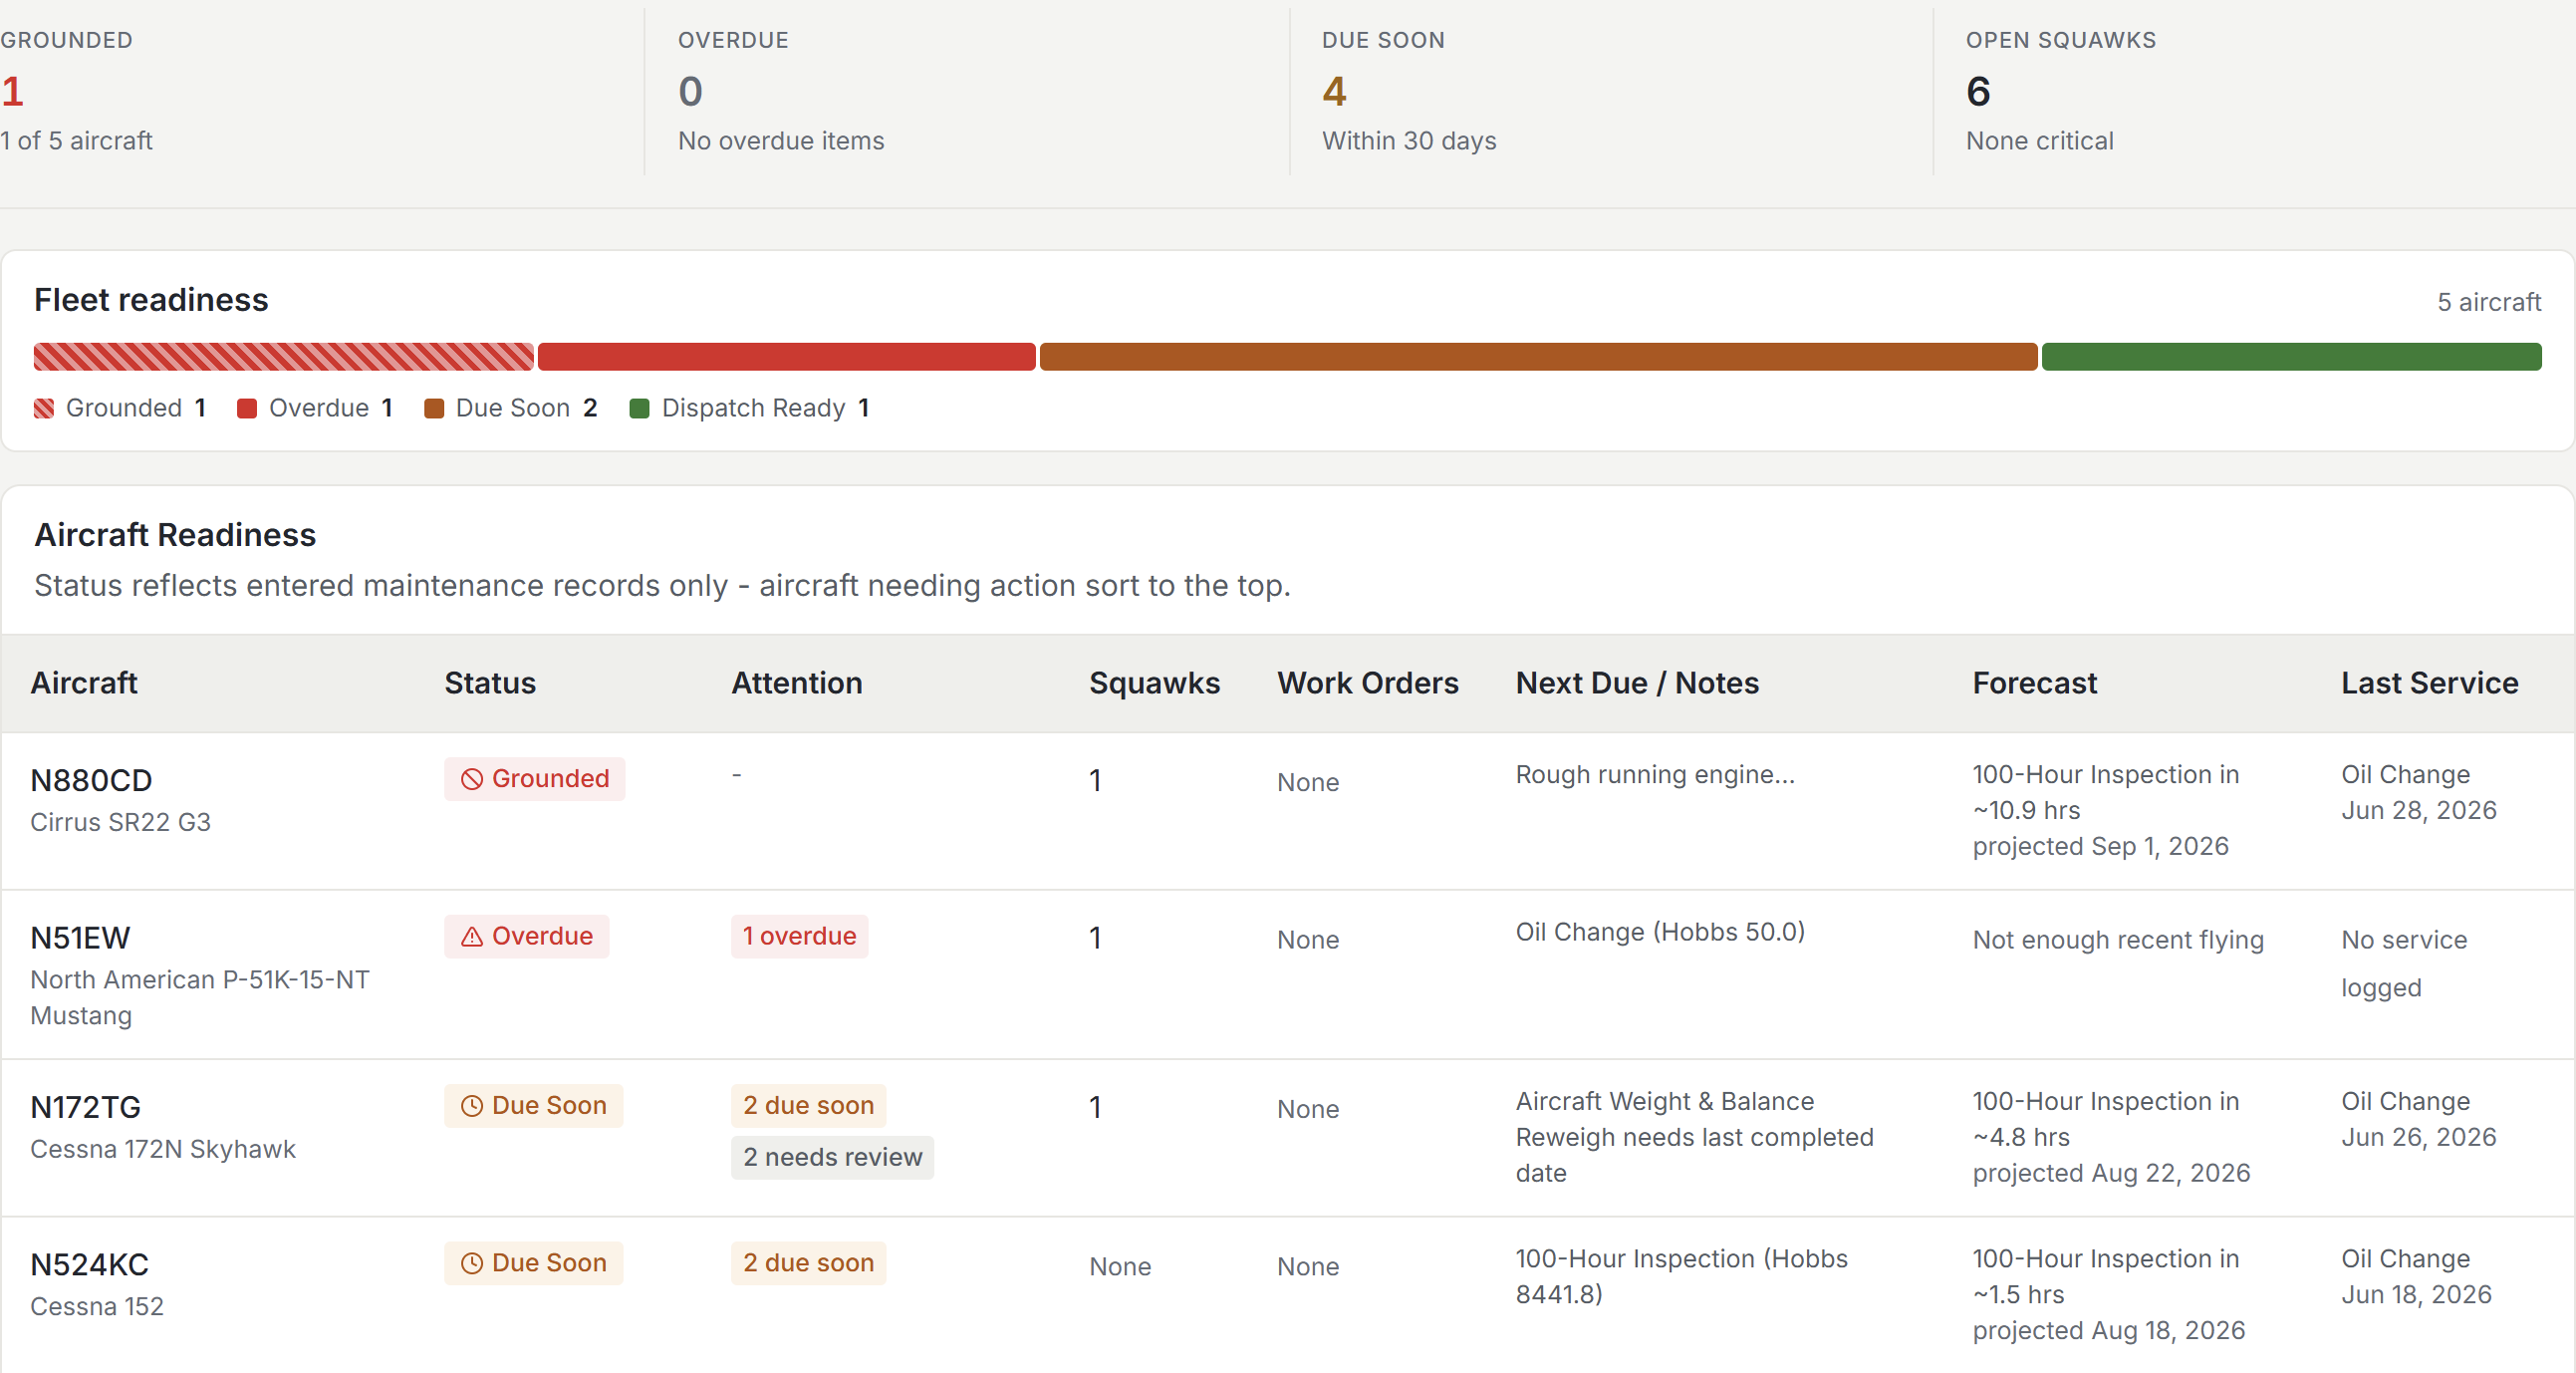Click the brown Due Soon bar segment
The image size is (2576, 1373).
coord(1539,357)
